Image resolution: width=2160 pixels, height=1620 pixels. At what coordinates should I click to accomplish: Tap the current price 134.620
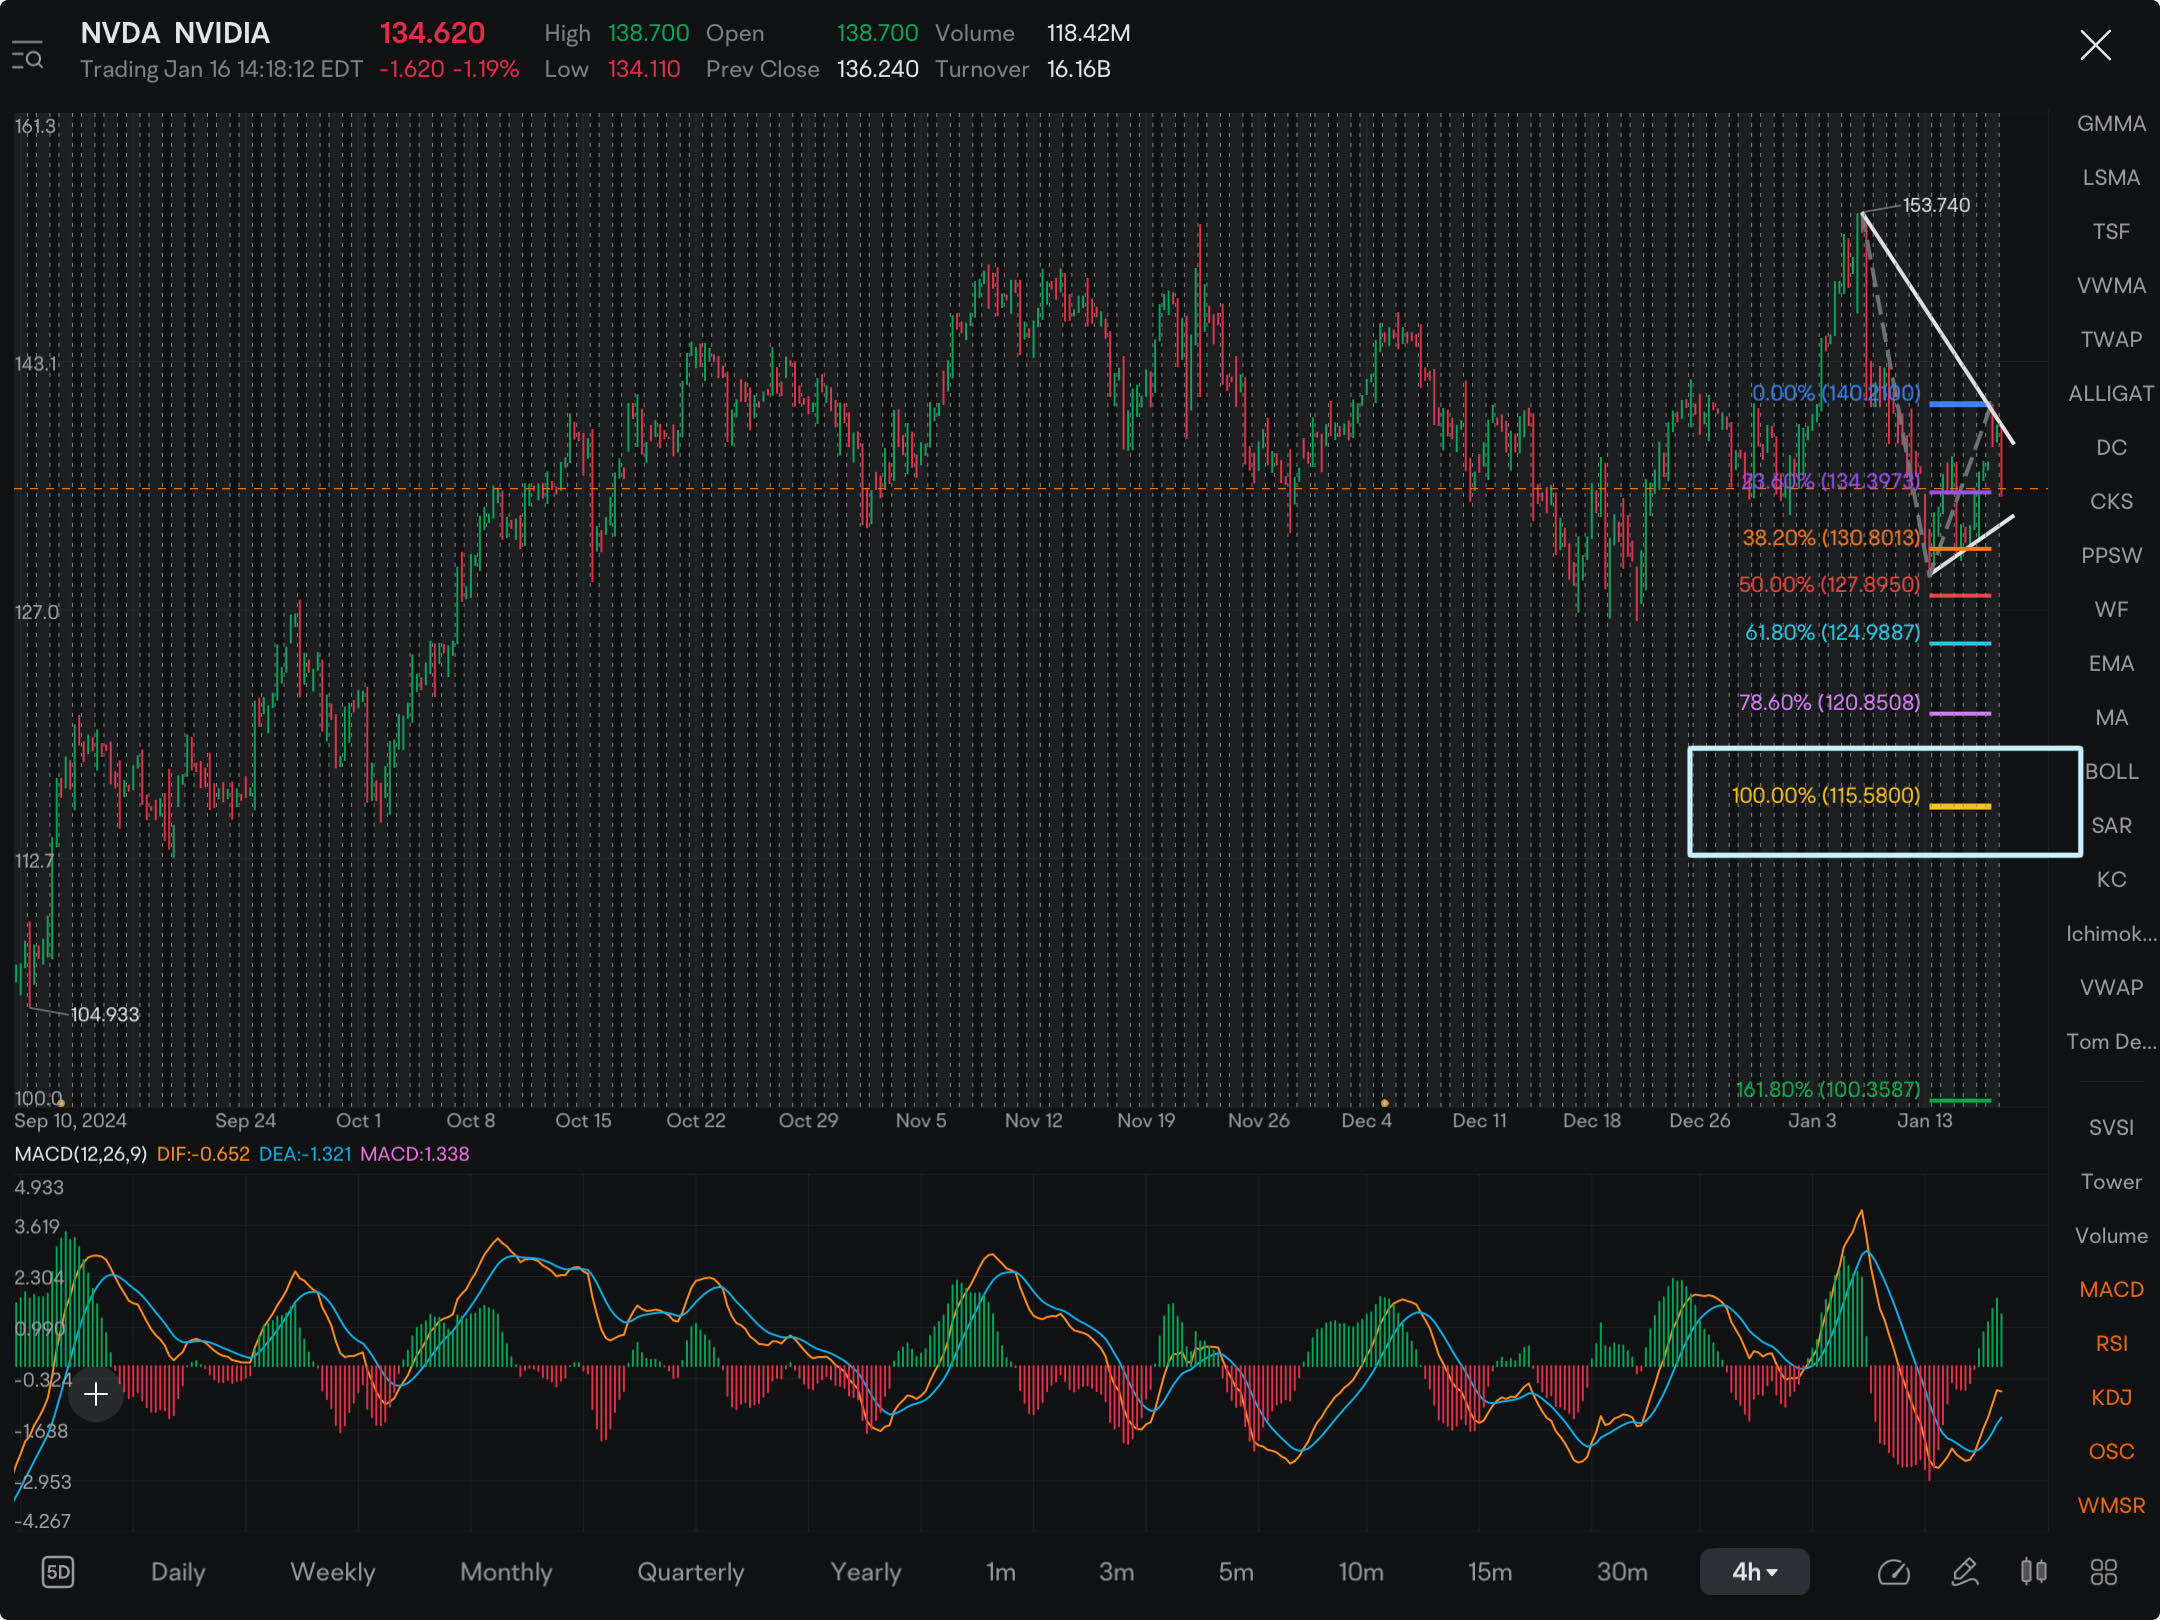[x=432, y=33]
